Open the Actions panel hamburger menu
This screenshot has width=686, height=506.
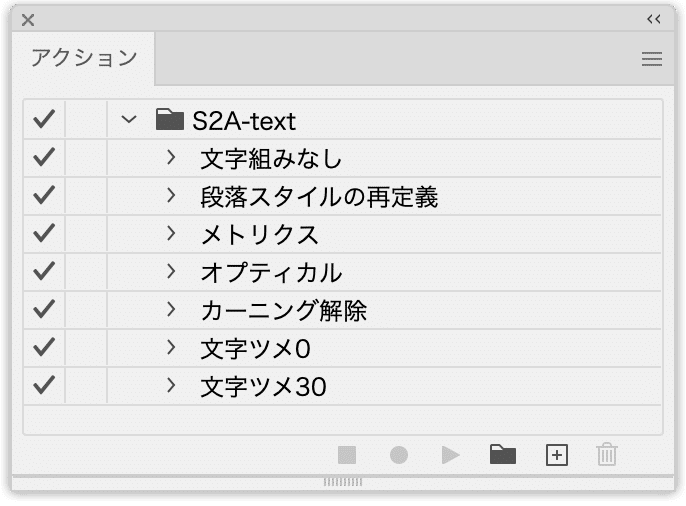pyautogui.click(x=651, y=59)
